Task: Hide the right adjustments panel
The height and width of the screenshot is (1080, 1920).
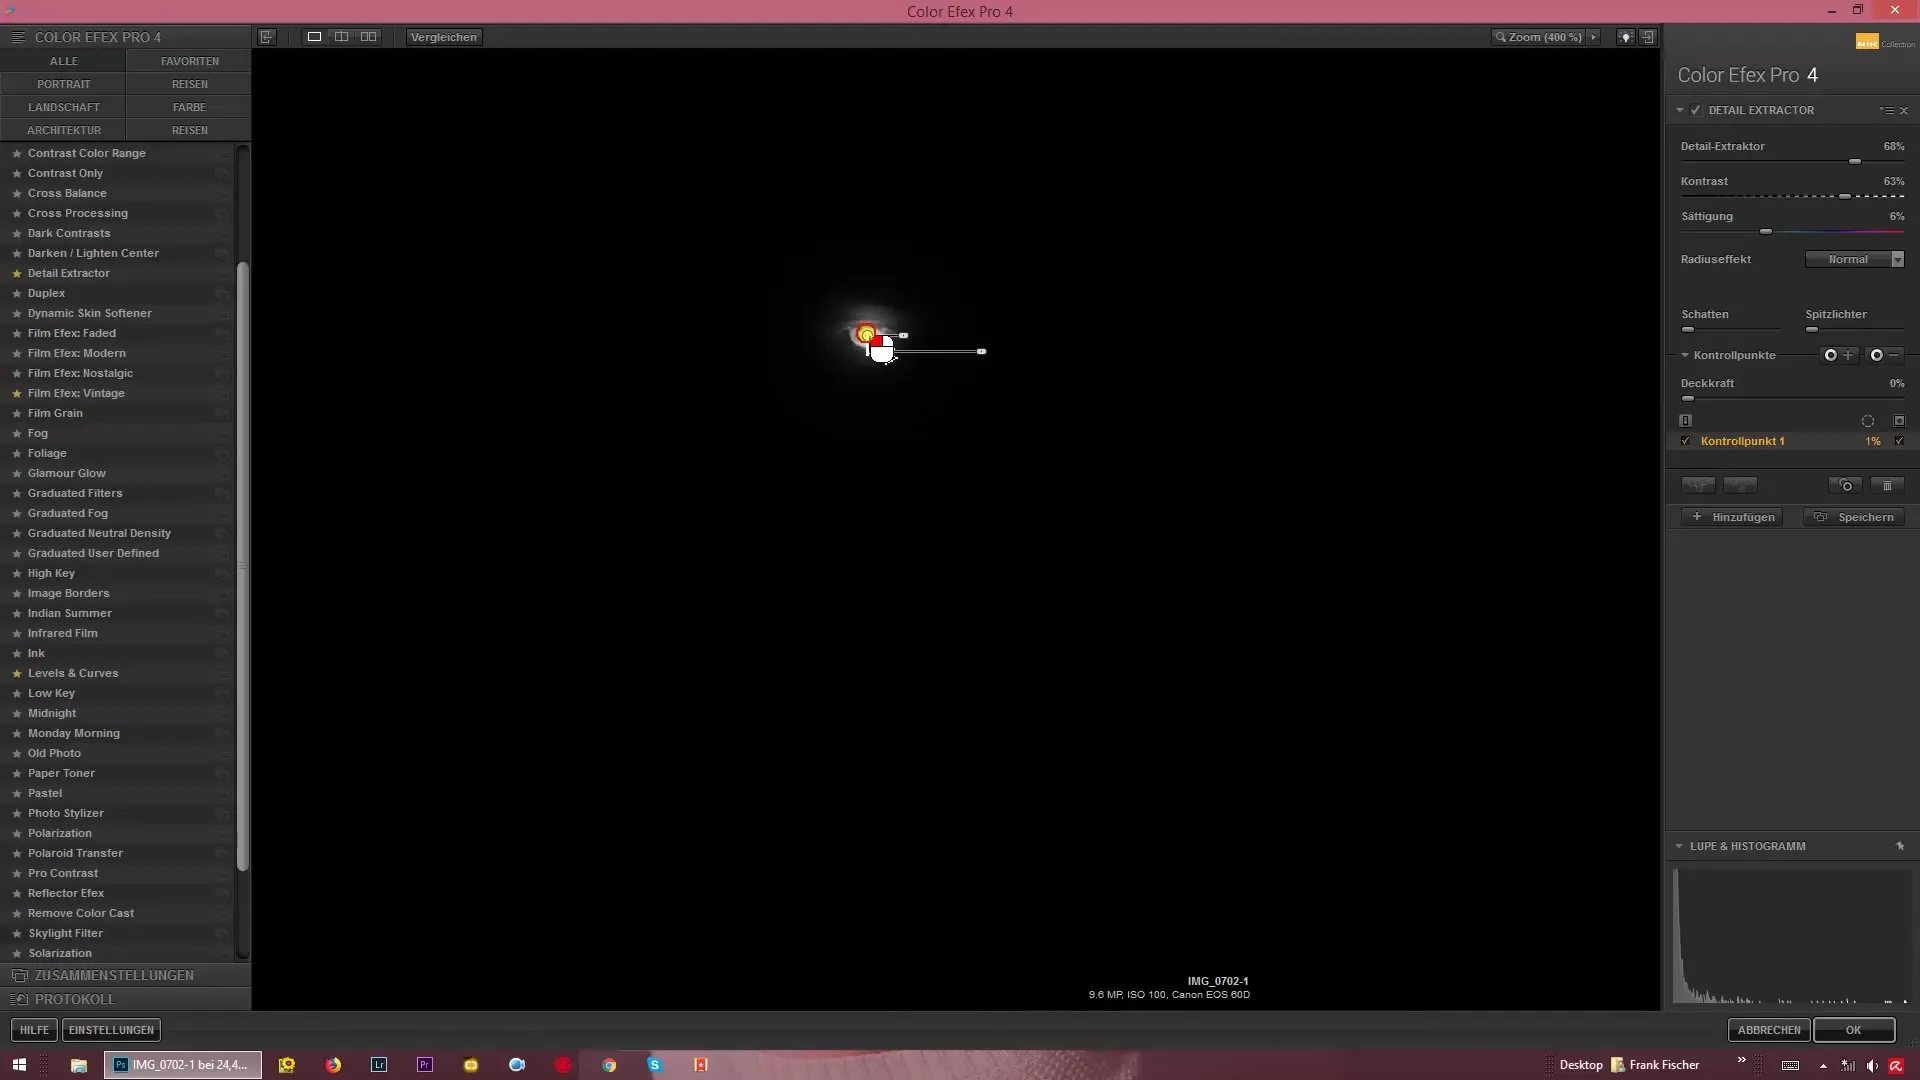Action: (1648, 37)
